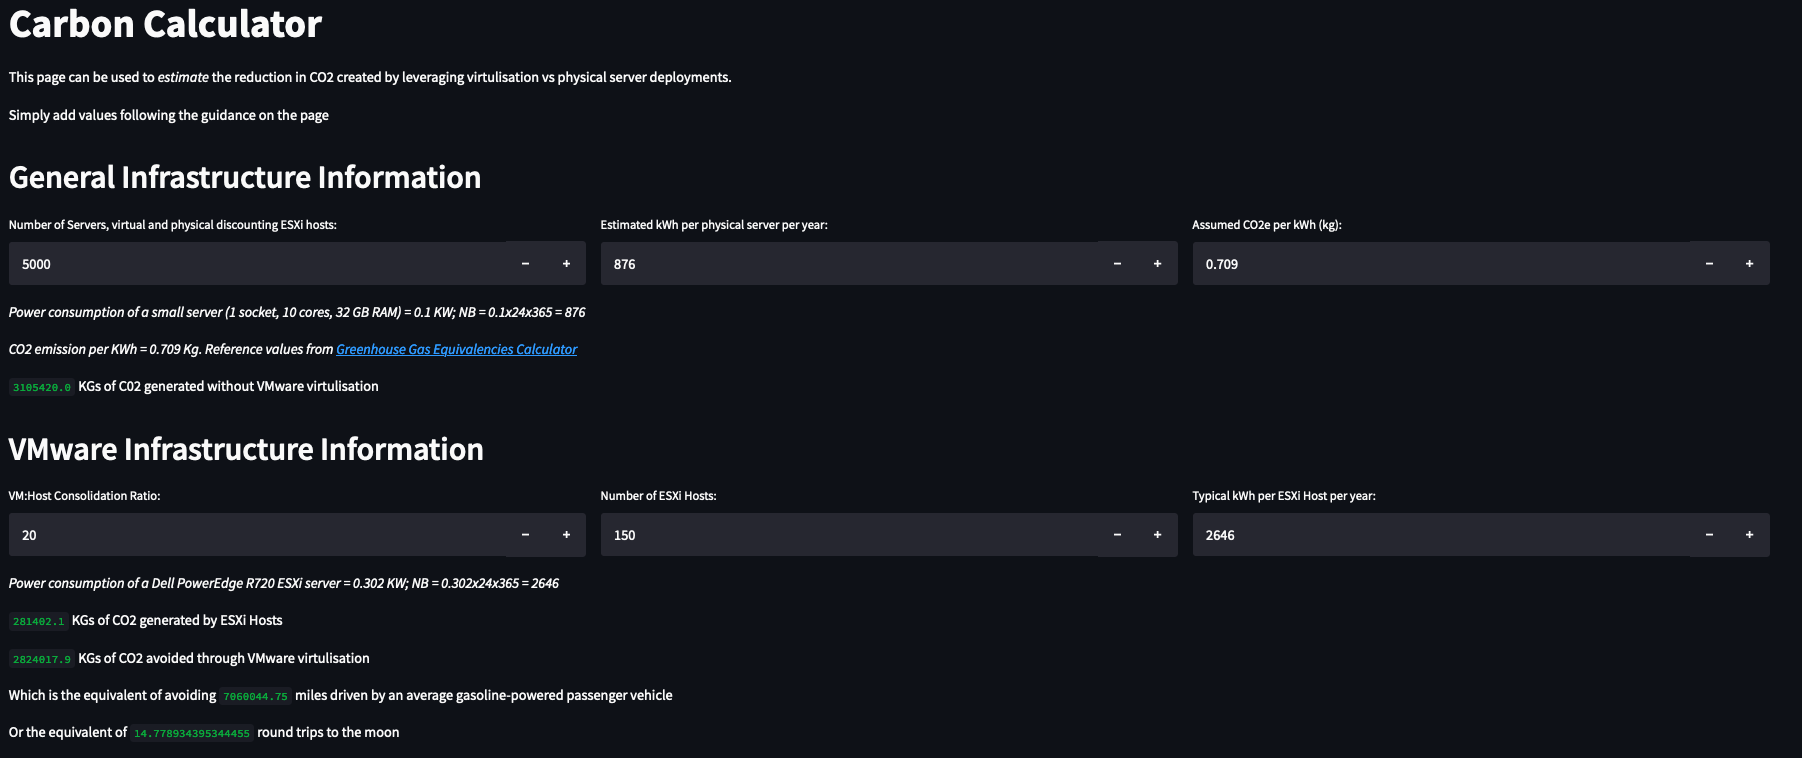Edit the CO2e per kWh field showing 0.709
This screenshot has width=1802, height=758.
point(1441,264)
